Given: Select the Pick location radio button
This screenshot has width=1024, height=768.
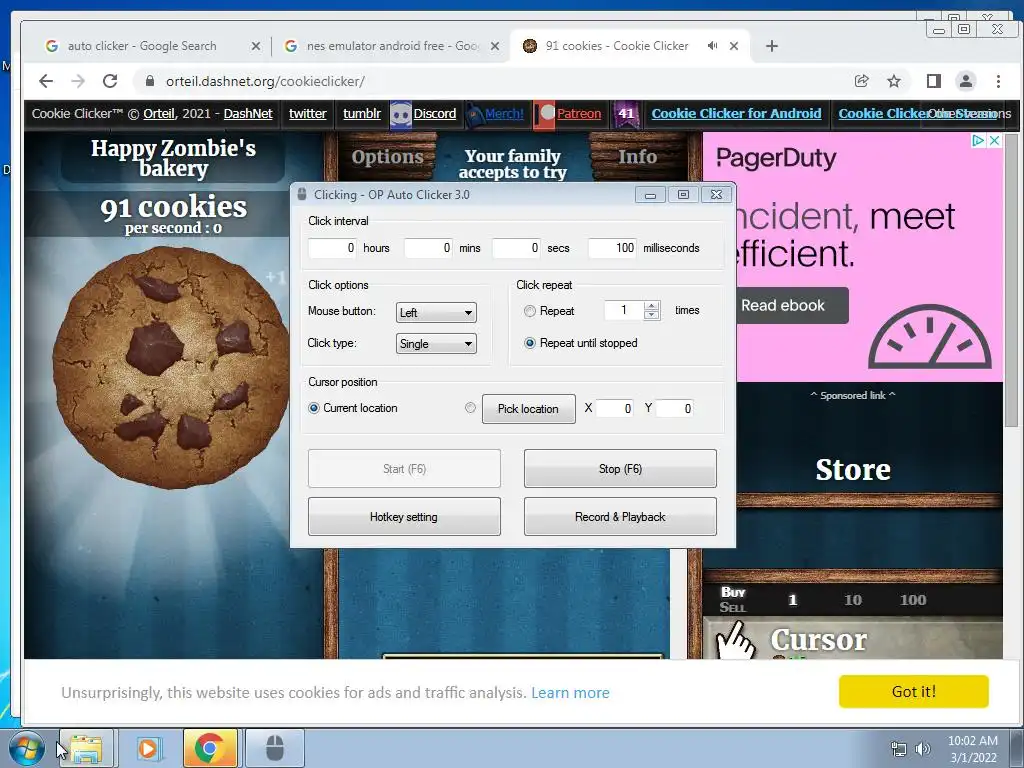Looking at the screenshot, I should 470,408.
